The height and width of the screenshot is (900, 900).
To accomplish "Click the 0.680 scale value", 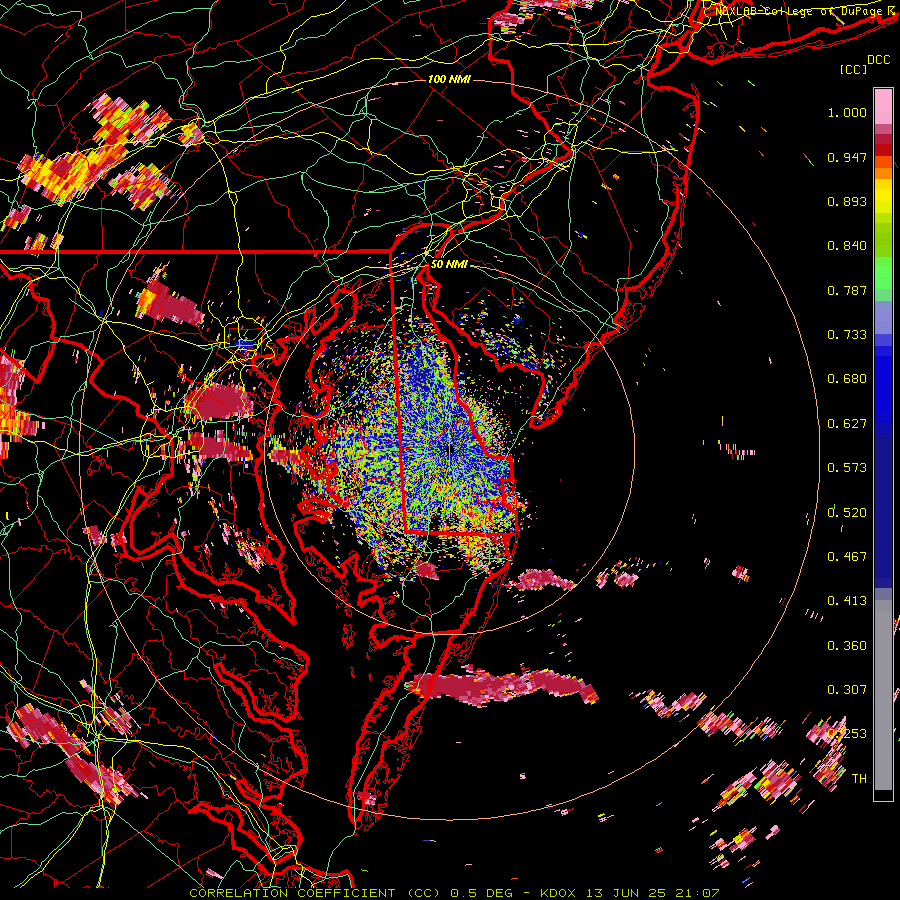I will (x=847, y=379).
